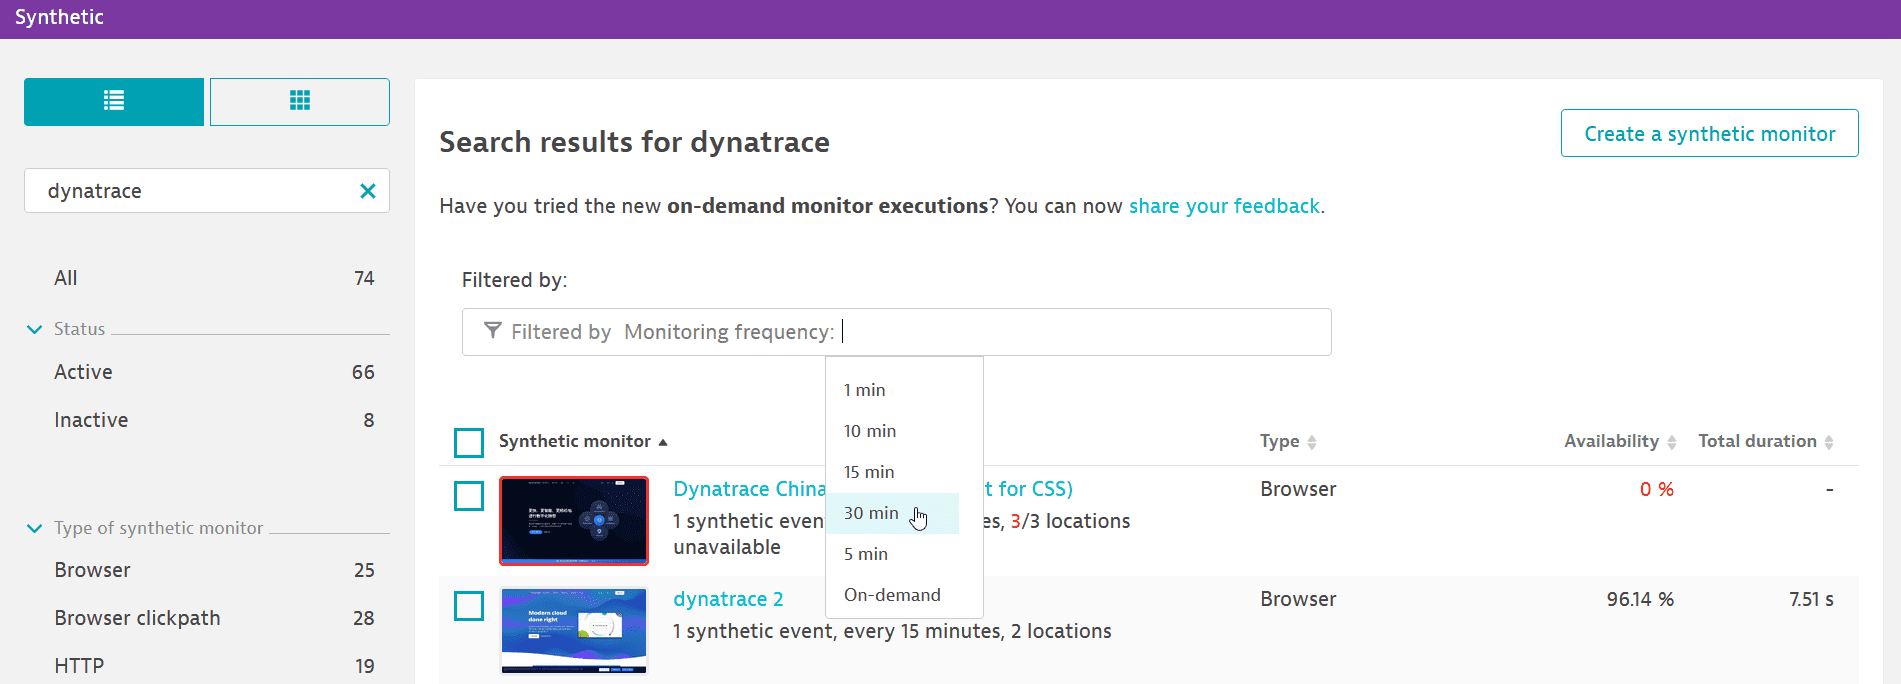The image size is (1901, 684).
Task: Click the Synthetic monitor column header
Action: 575,441
